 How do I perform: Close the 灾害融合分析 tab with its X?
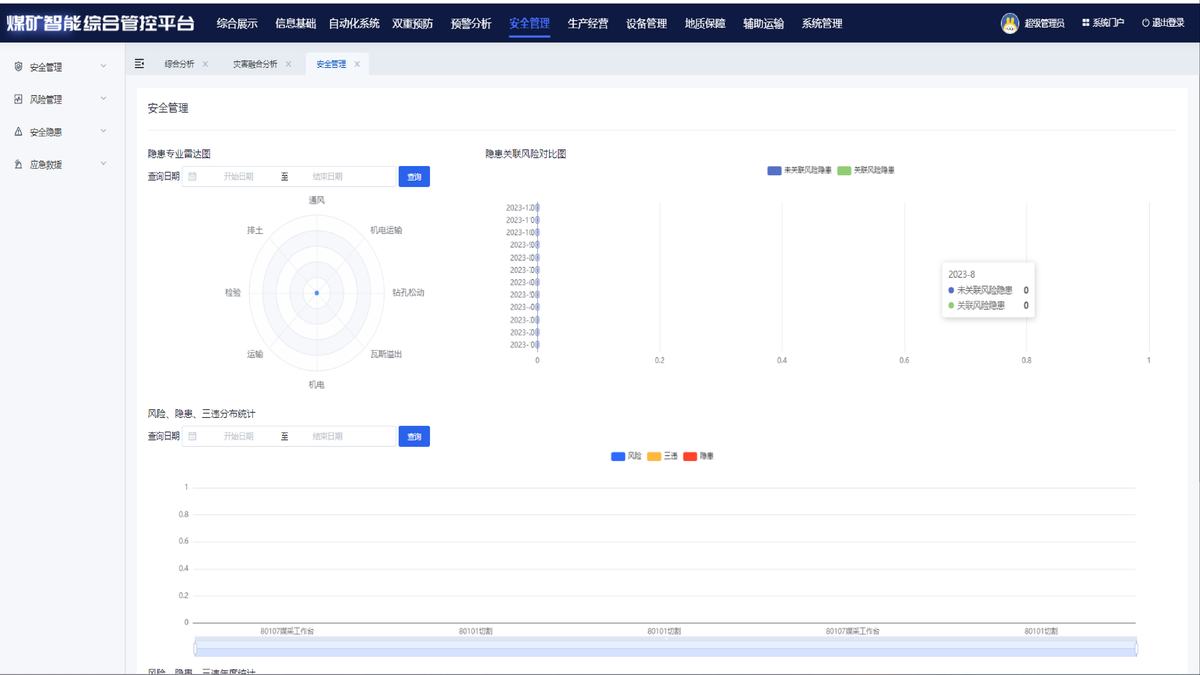(288, 64)
